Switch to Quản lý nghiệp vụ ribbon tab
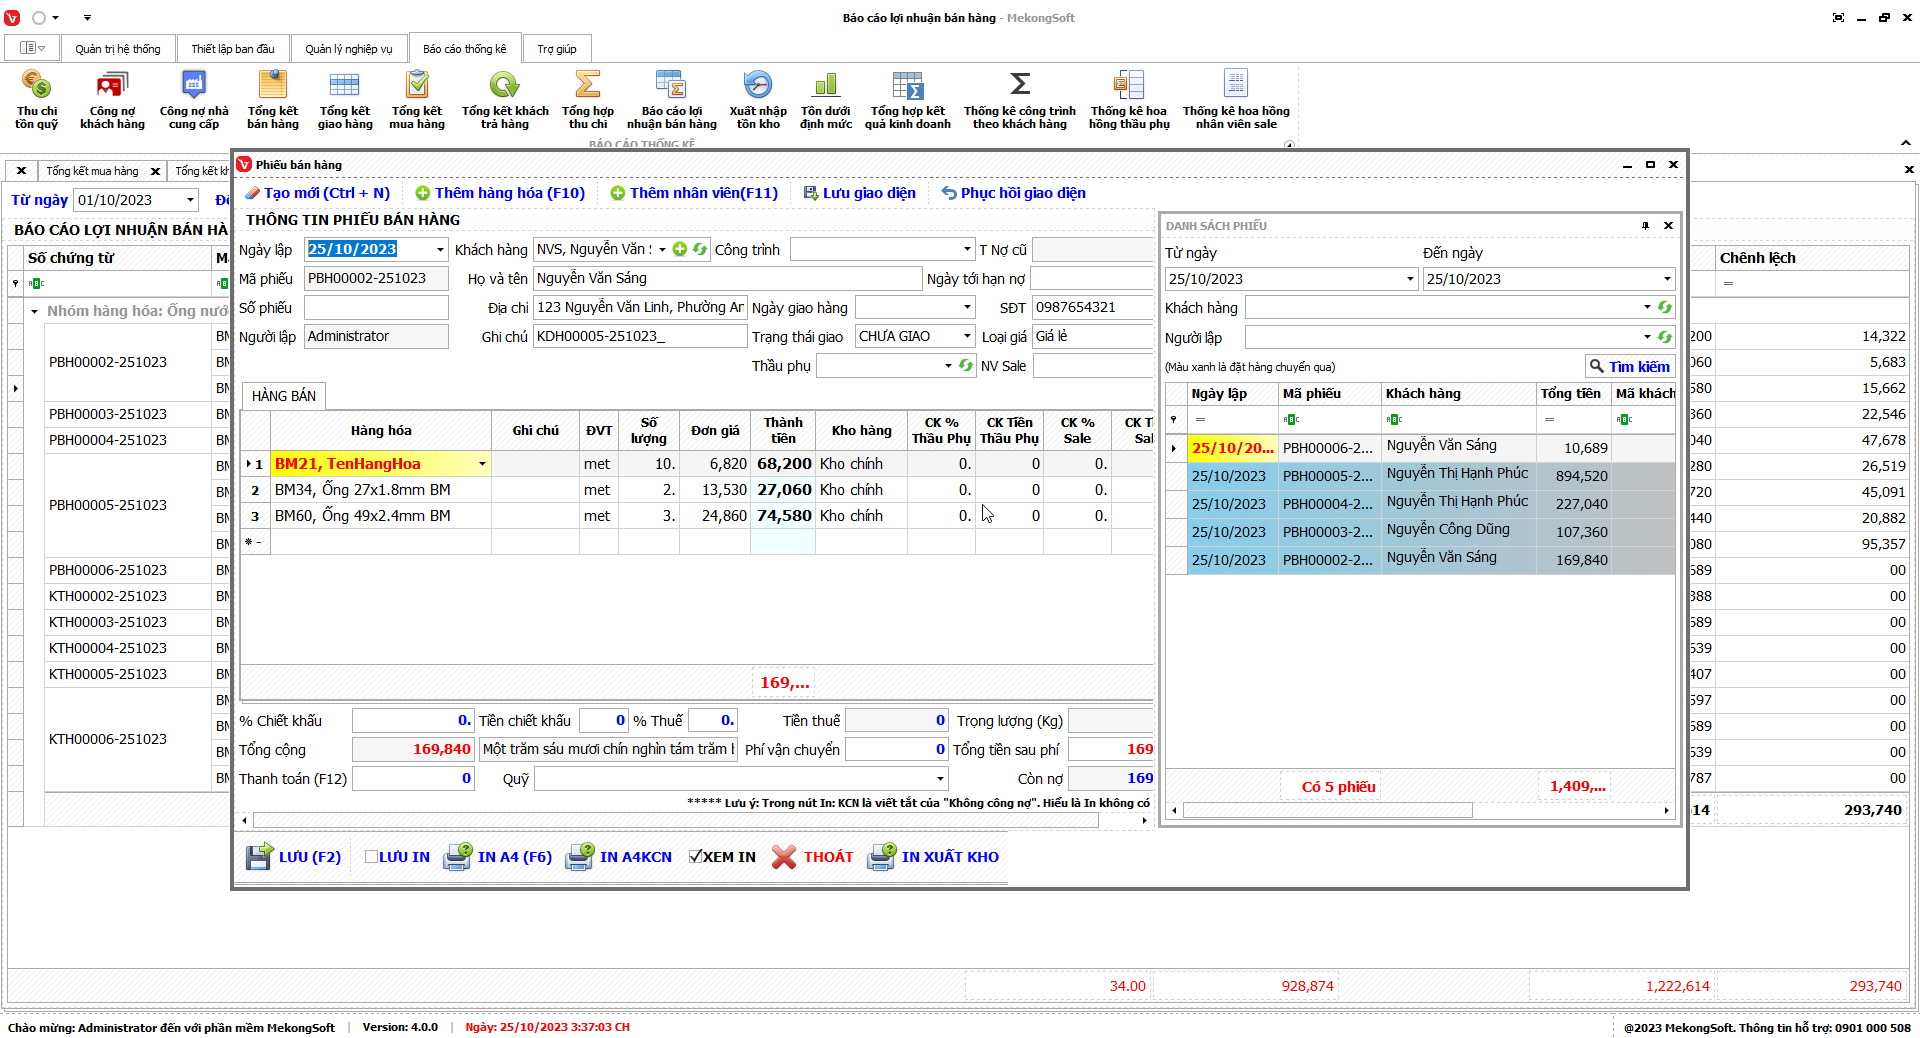This screenshot has height=1038, width=1920. tap(348, 49)
